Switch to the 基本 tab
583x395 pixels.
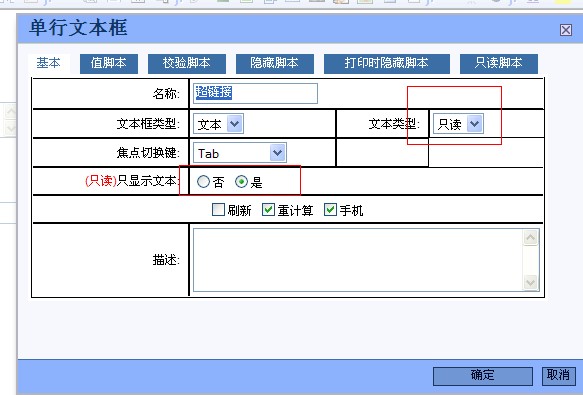tap(49, 63)
